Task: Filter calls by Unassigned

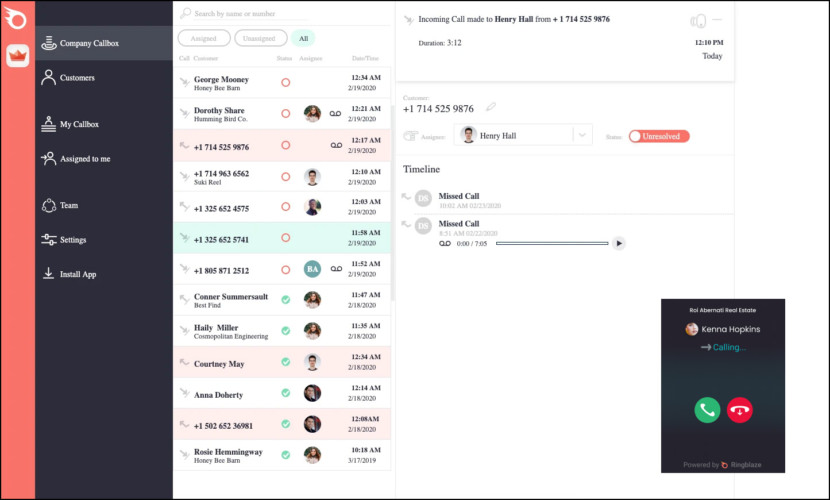Action: pos(259,38)
